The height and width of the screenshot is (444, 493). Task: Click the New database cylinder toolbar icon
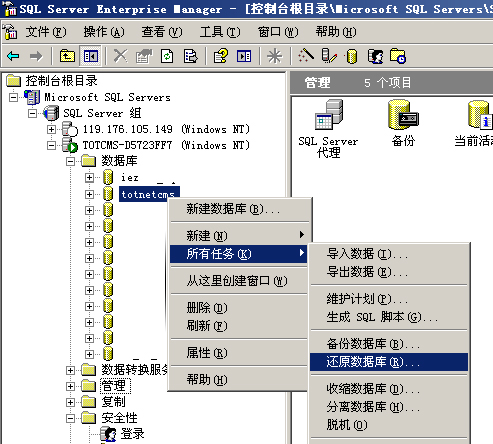(x=352, y=56)
